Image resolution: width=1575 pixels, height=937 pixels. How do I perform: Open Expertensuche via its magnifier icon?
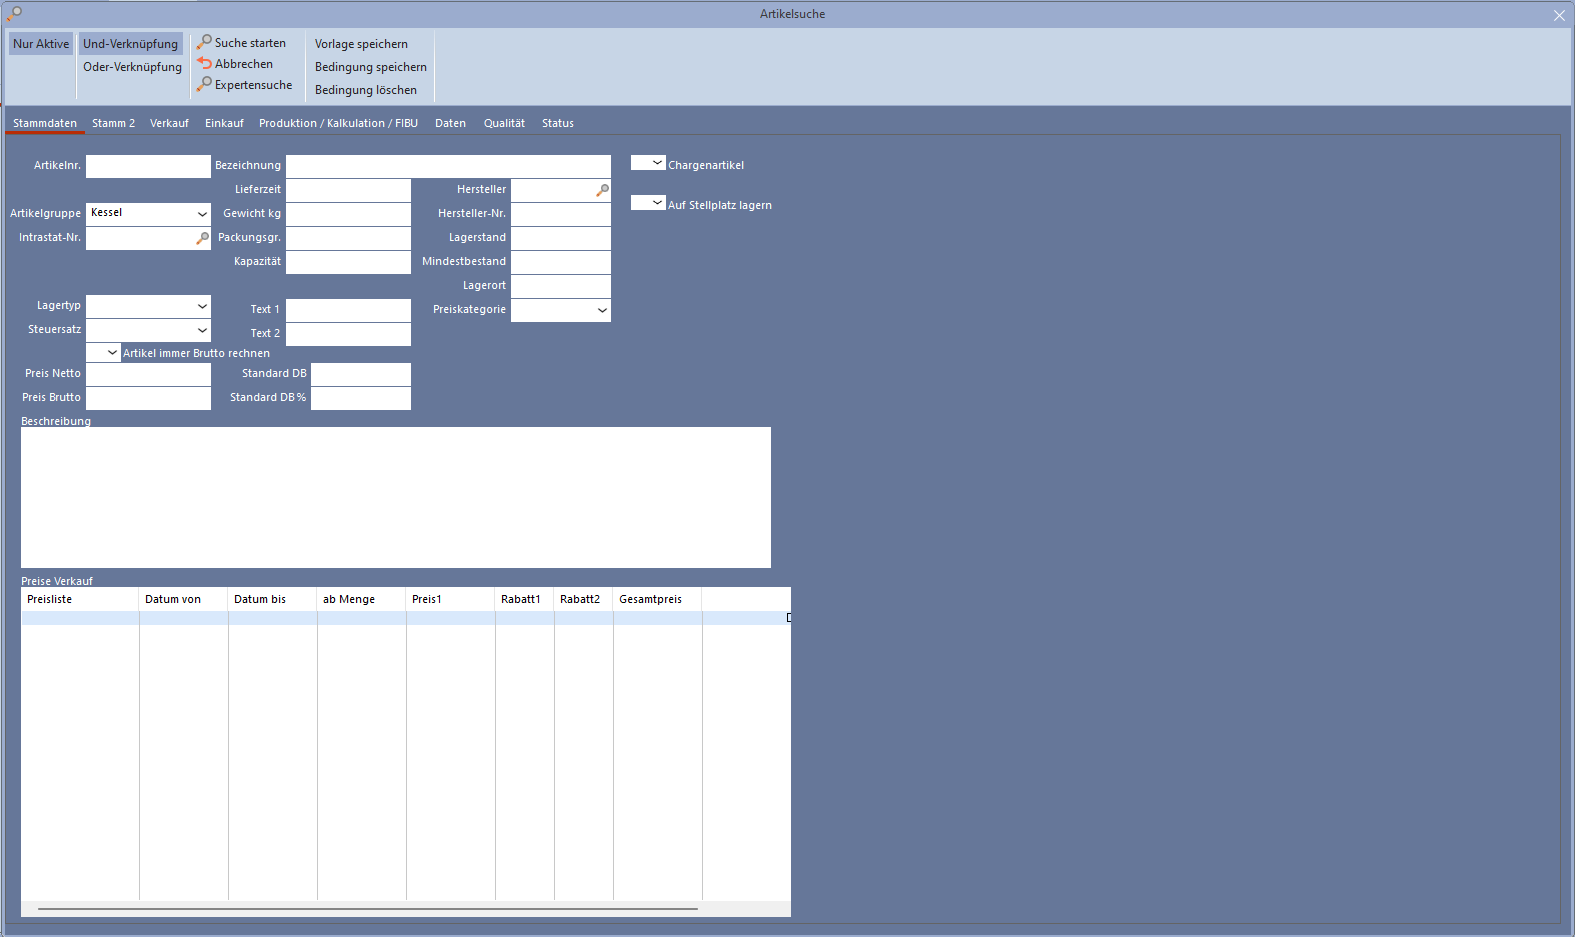[x=204, y=84]
